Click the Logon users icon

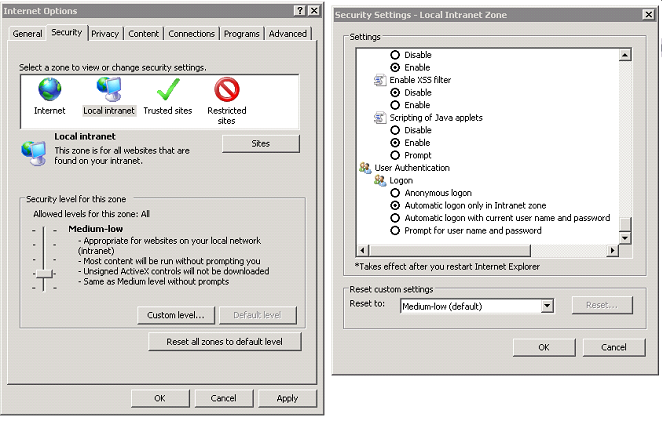coord(380,181)
